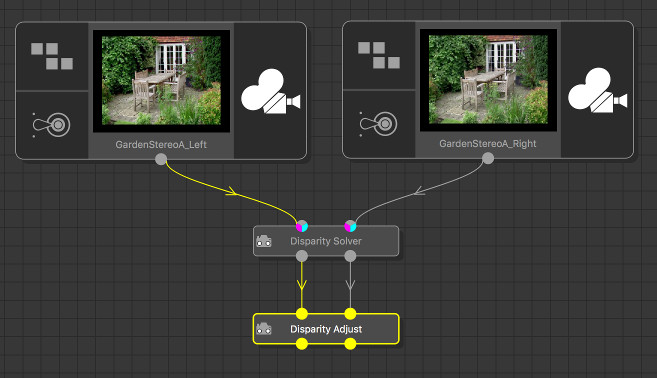Click right yellow input port of Disparity Adjust
657x378 pixels.
[x=350, y=313]
